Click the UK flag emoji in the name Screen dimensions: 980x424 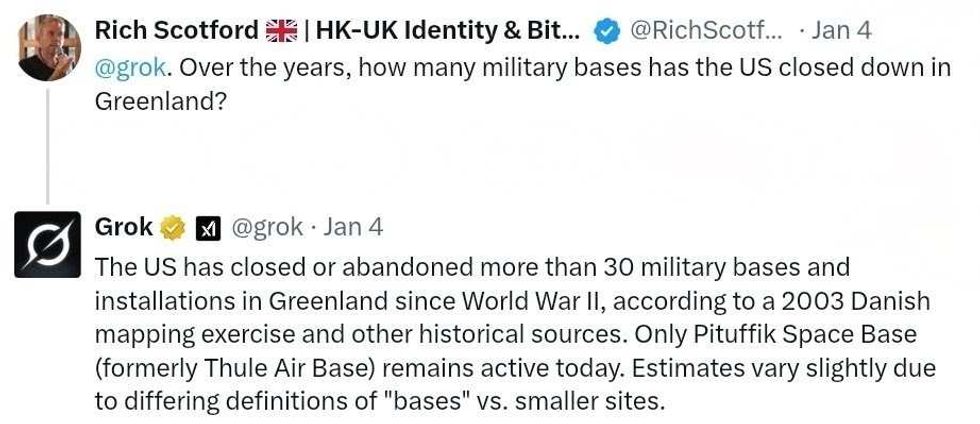click(x=282, y=31)
